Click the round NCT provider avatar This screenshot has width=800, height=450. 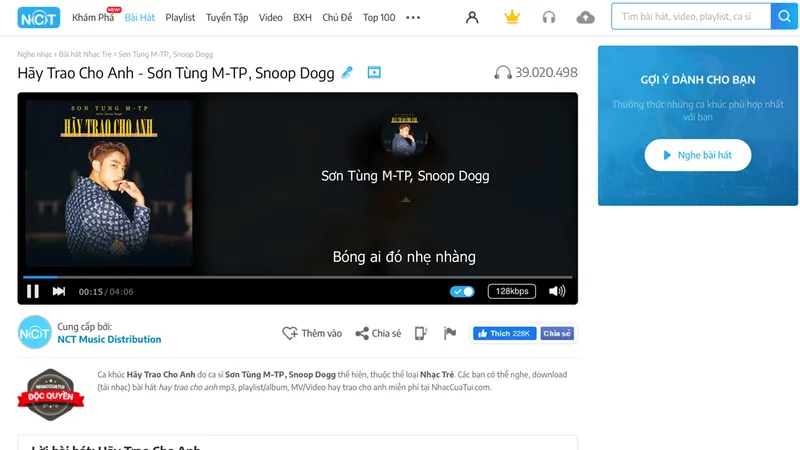click(35, 333)
